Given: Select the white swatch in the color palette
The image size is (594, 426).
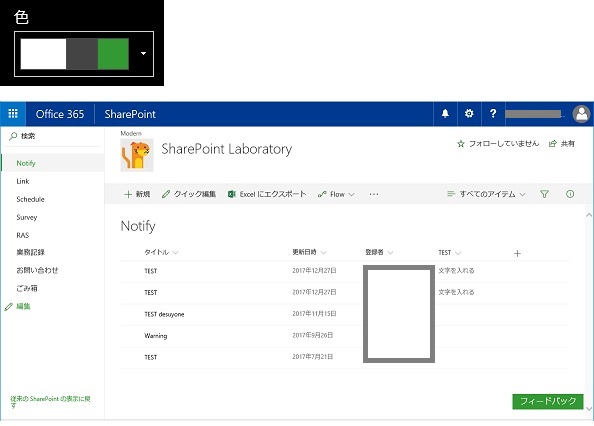Looking at the screenshot, I should click(43, 53).
